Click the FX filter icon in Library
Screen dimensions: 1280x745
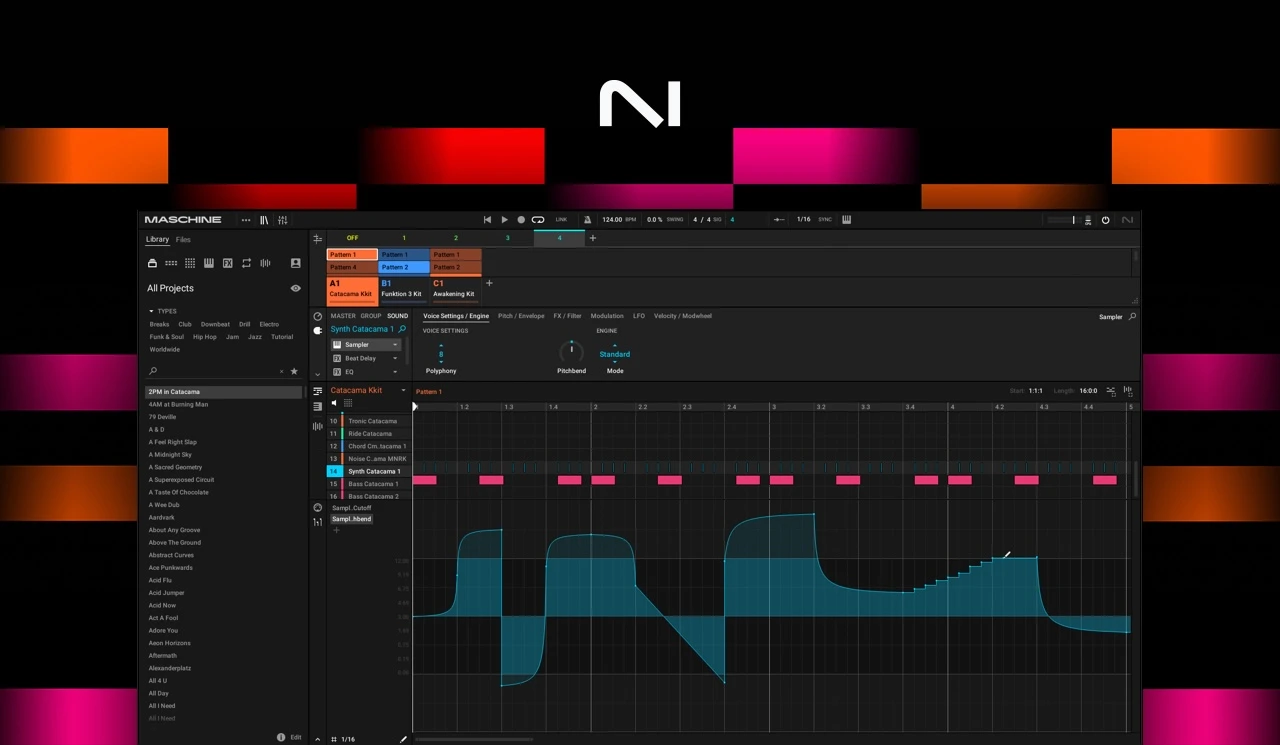point(227,263)
